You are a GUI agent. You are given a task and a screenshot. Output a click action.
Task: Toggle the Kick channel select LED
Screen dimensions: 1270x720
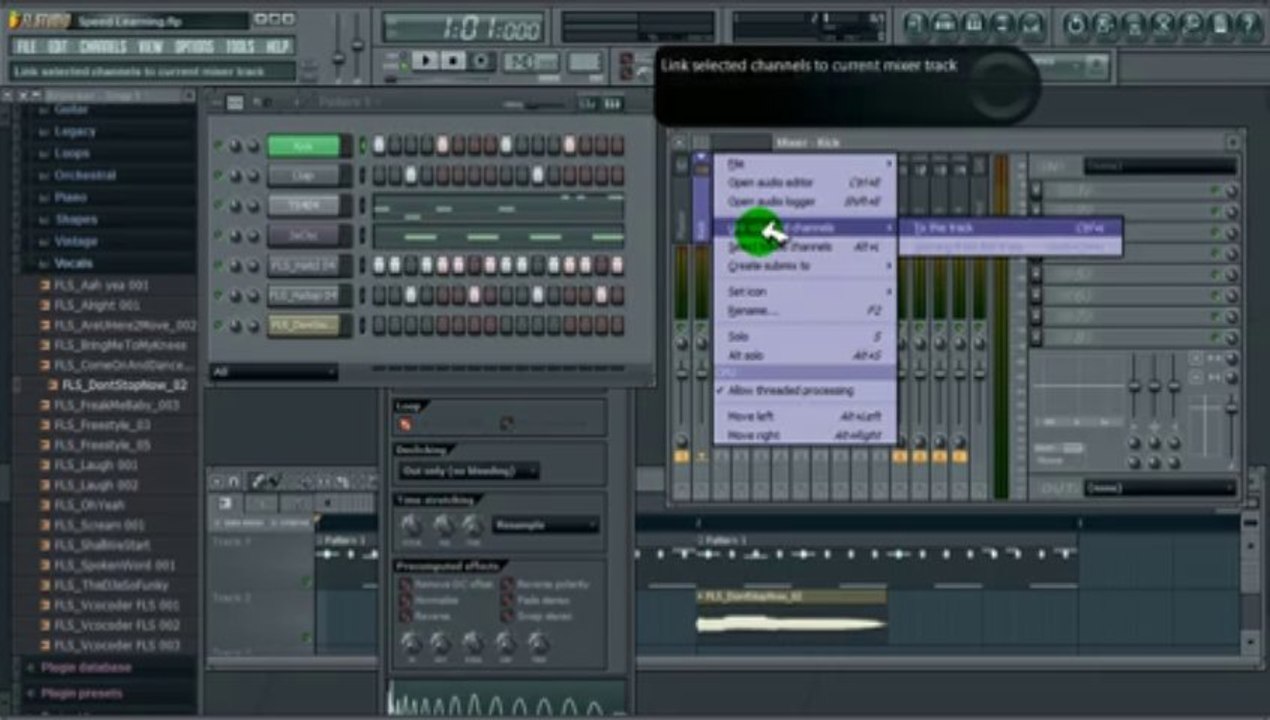click(362, 146)
